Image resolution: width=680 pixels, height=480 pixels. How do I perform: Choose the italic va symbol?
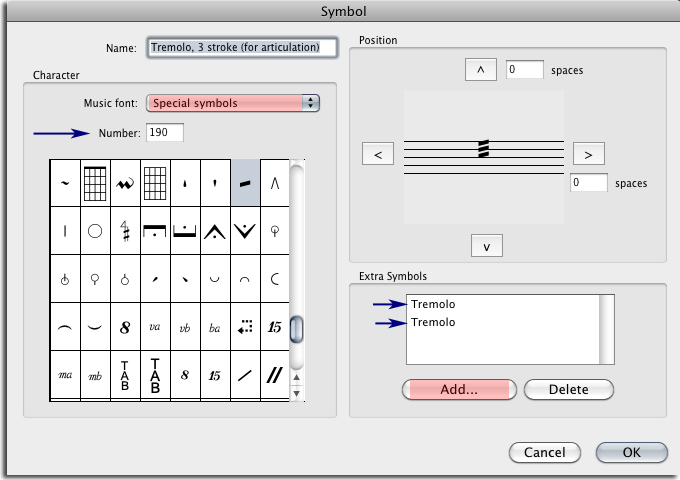(155, 327)
